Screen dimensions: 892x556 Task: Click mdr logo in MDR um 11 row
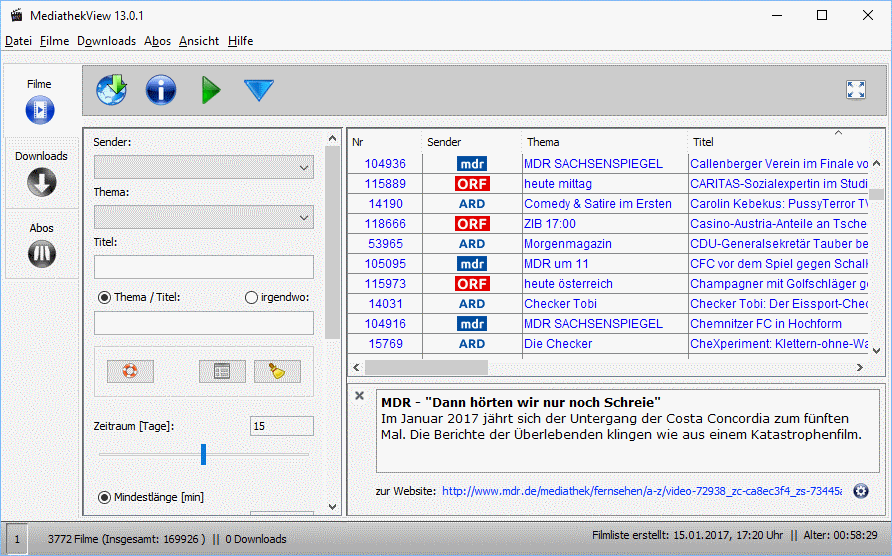[472, 263]
